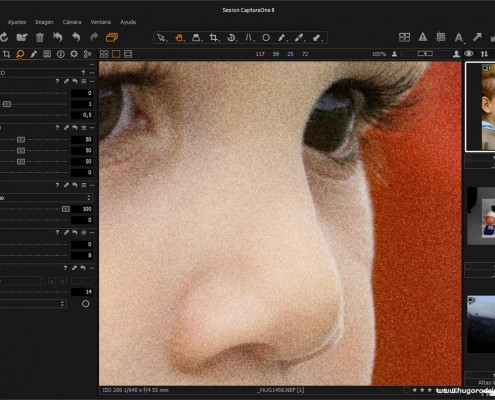Open the metadata info tool tab
The height and width of the screenshot is (400, 495).
[x=61, y=54]
